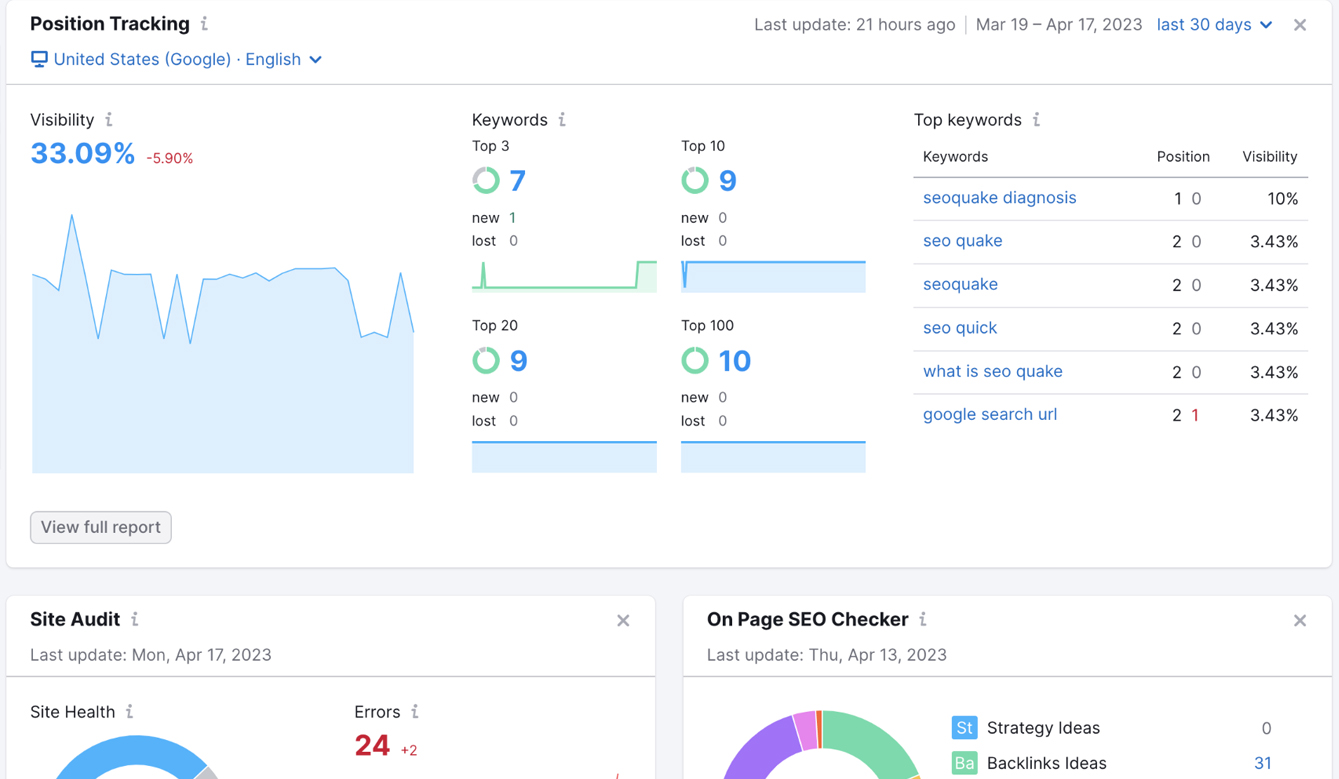Viewport: 1339px width, 779px height.
Task: Open the seoquake keyword link
Action: pyautogui.click(x=960, y=284)
